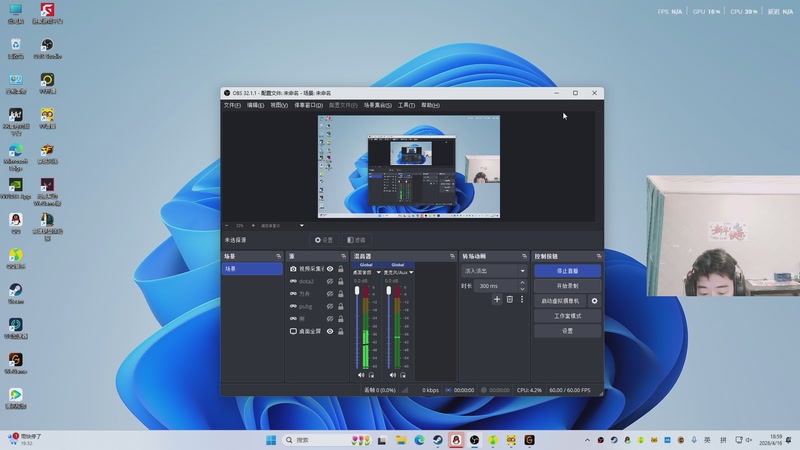Open the 桌面音频 mixer dropdown arrow
Viewport: 800px width, 450px height.
tap(377, 272)
